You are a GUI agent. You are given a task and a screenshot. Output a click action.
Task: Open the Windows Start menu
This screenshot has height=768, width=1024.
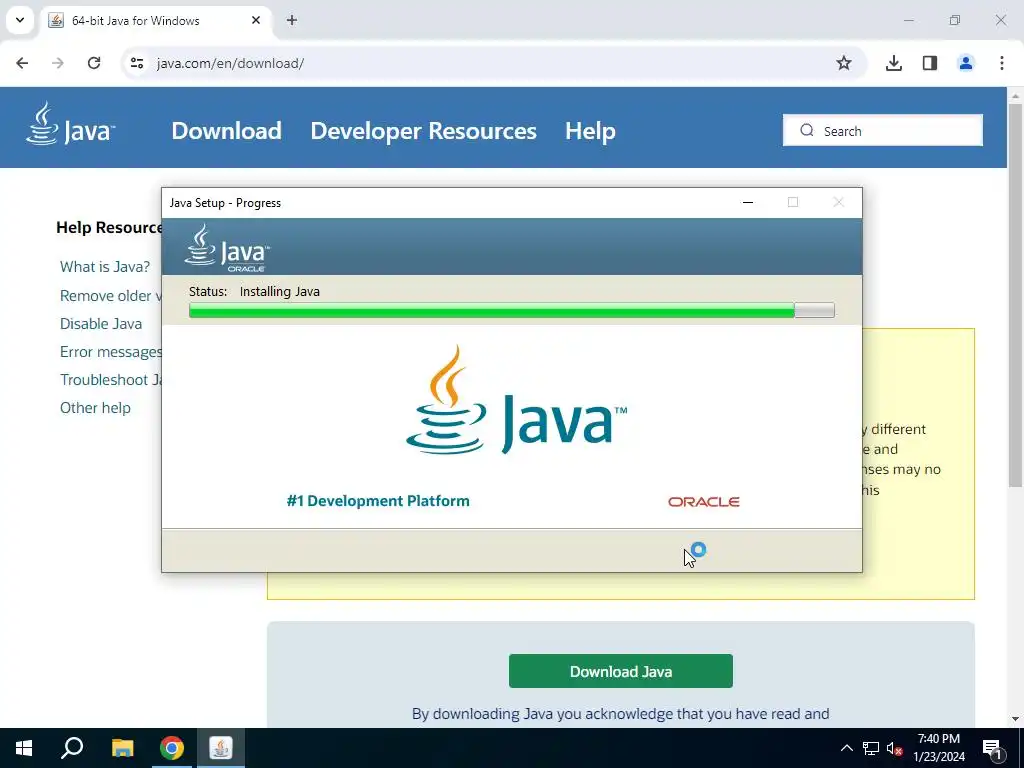(x=24, y=748)
